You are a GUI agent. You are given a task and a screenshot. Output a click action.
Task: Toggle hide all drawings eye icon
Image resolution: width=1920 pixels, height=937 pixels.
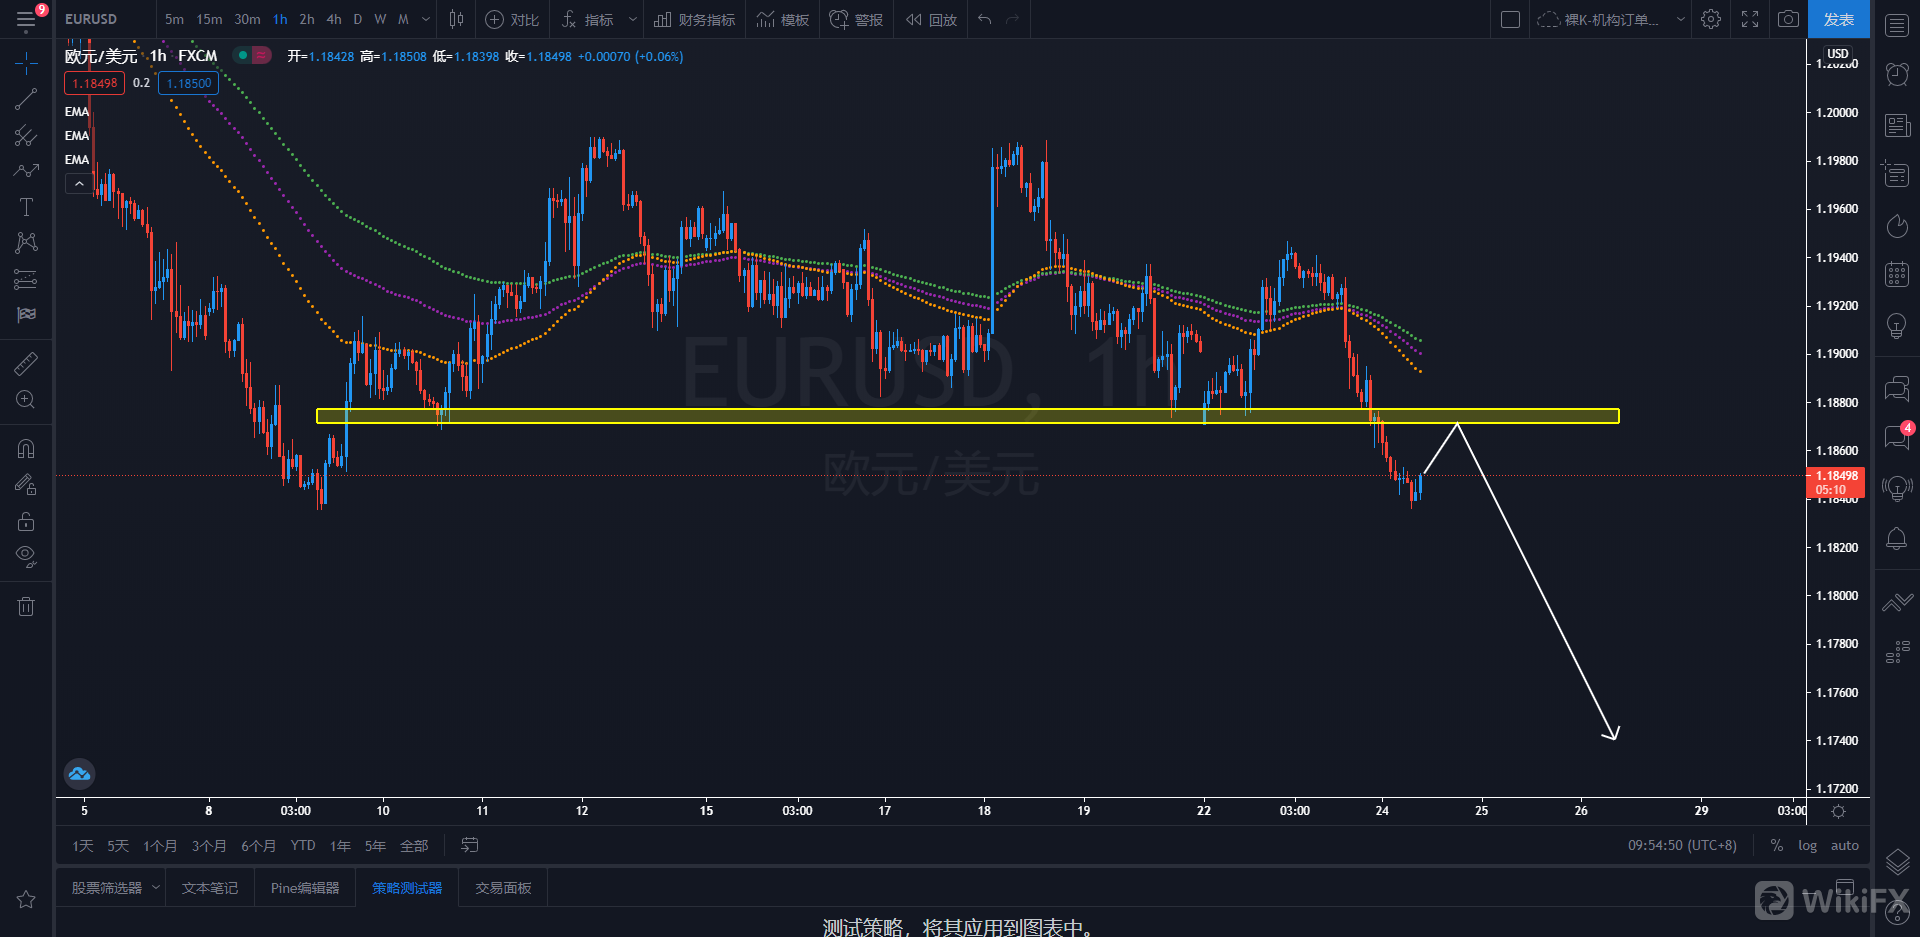pyautogui.click(x=26, y=556)
